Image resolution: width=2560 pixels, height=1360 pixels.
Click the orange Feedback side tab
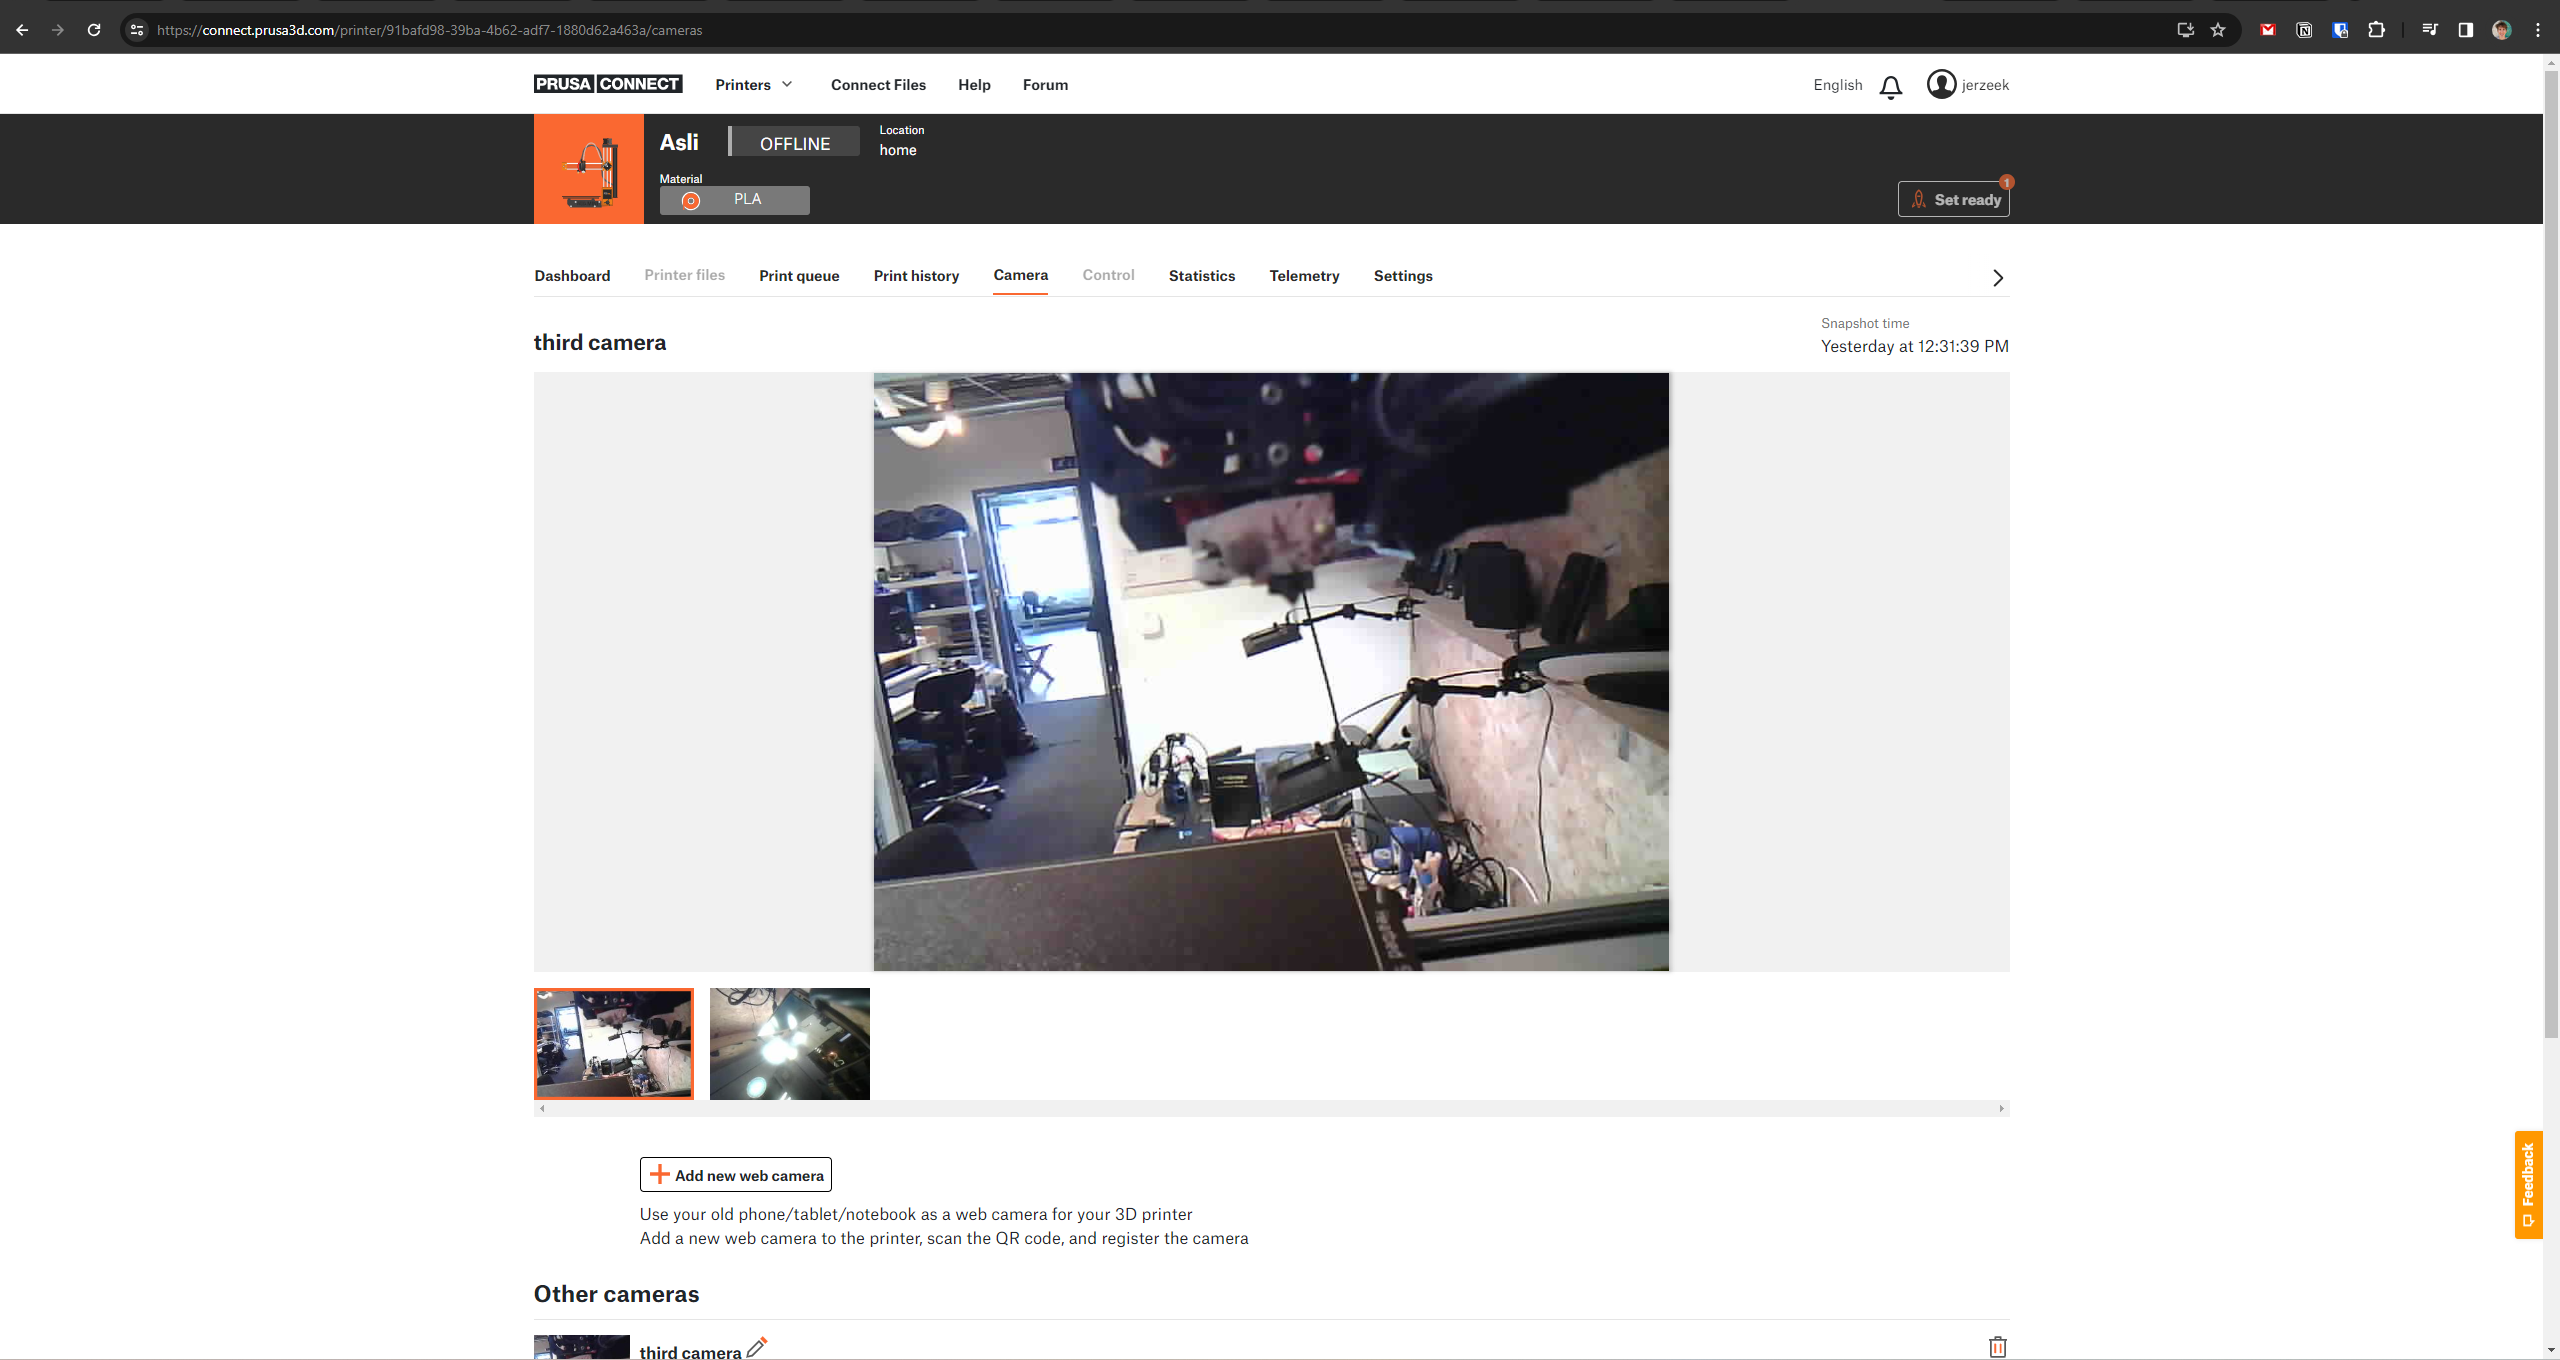[x=2528, y=1184]
